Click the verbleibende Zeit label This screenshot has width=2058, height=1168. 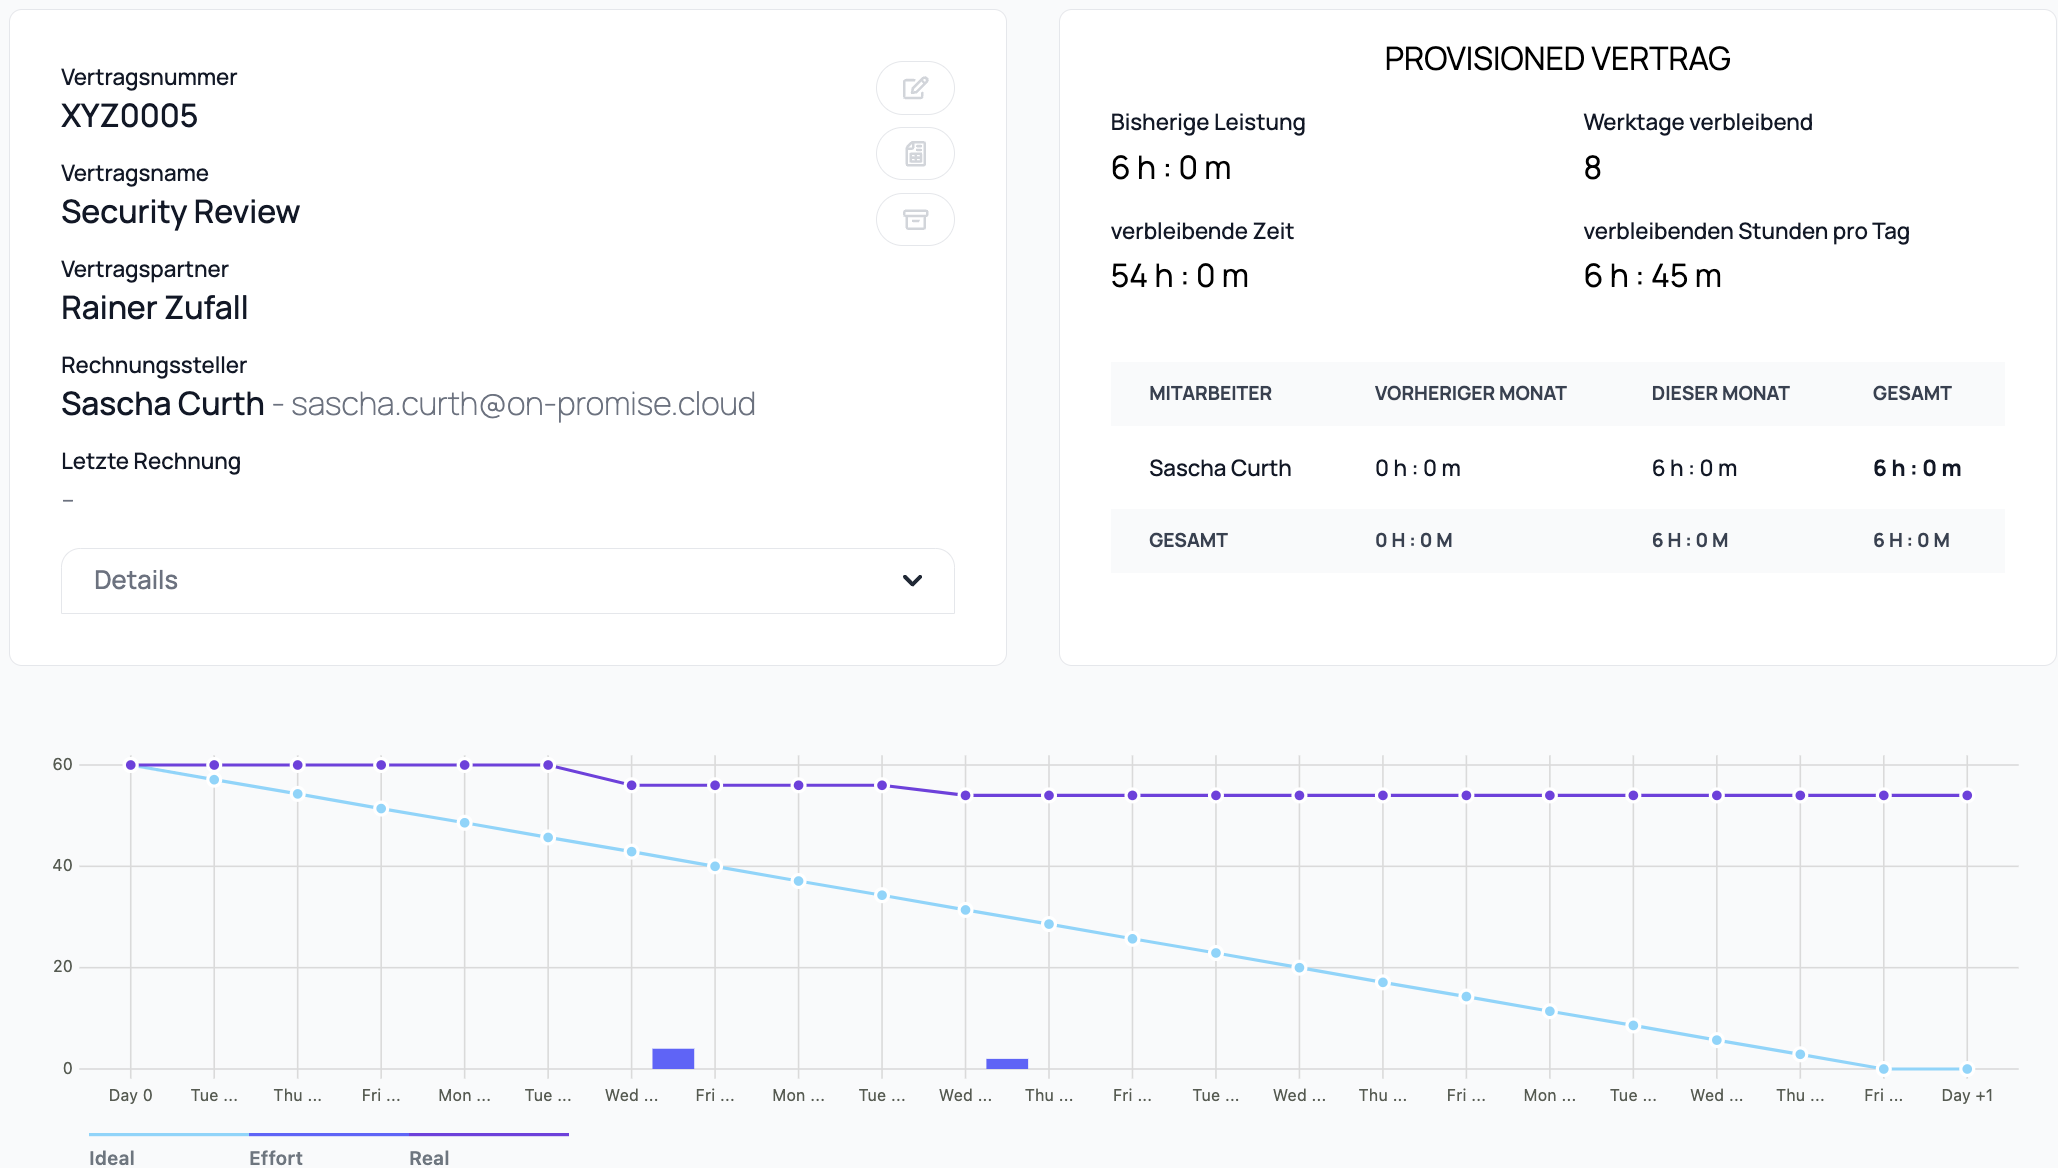pos(1202,232)
